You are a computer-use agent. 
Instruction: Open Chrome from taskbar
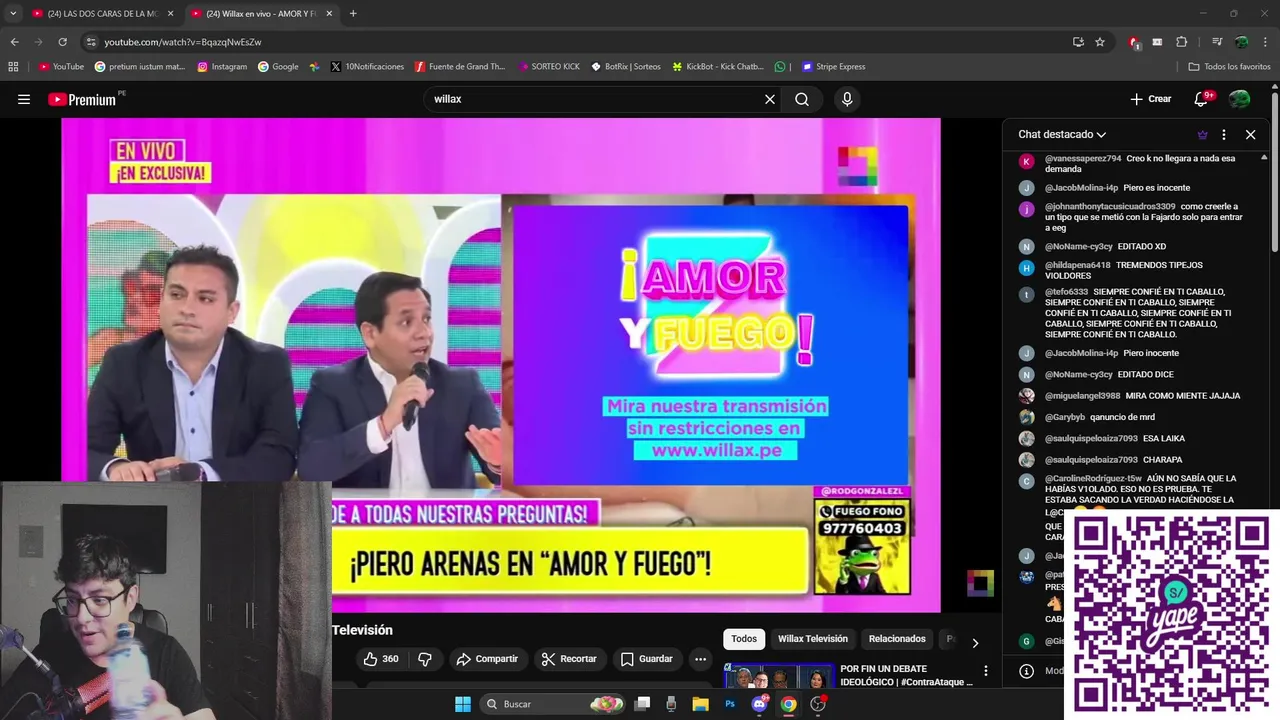788,704
